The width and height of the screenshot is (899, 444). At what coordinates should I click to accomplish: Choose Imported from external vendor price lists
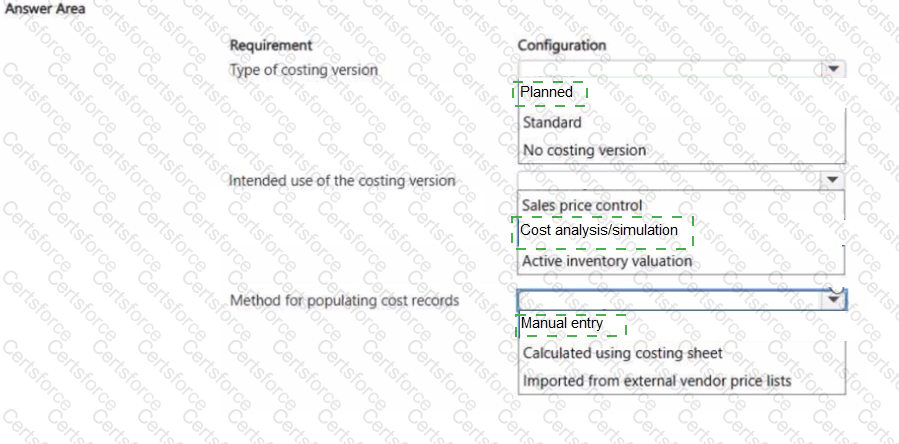point(656,381)
